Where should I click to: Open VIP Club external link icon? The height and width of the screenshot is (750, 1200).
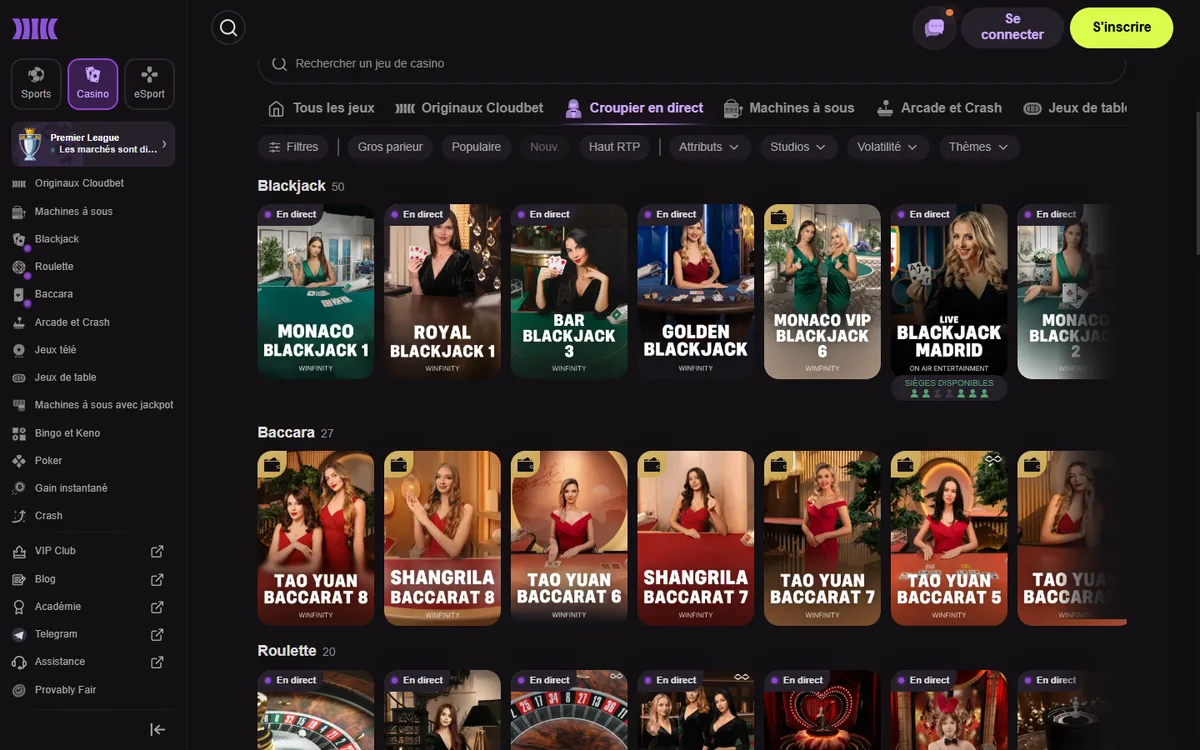point(157,551)
